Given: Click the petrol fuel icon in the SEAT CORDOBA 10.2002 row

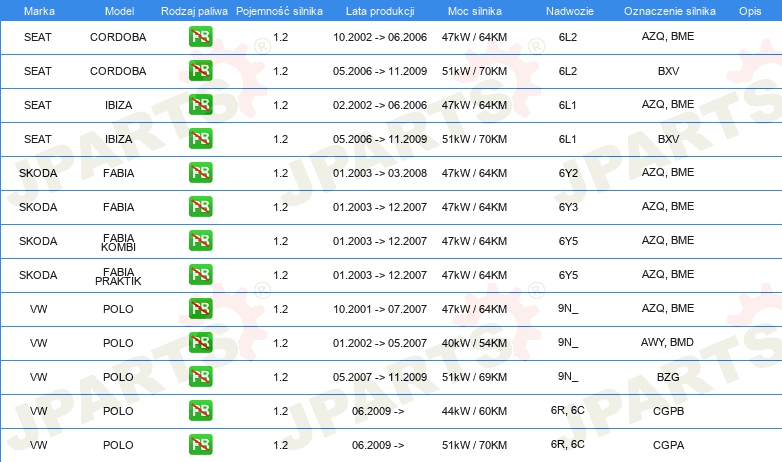Looking at the screenshot, I should pyautogui.click(x=200, y=36).
